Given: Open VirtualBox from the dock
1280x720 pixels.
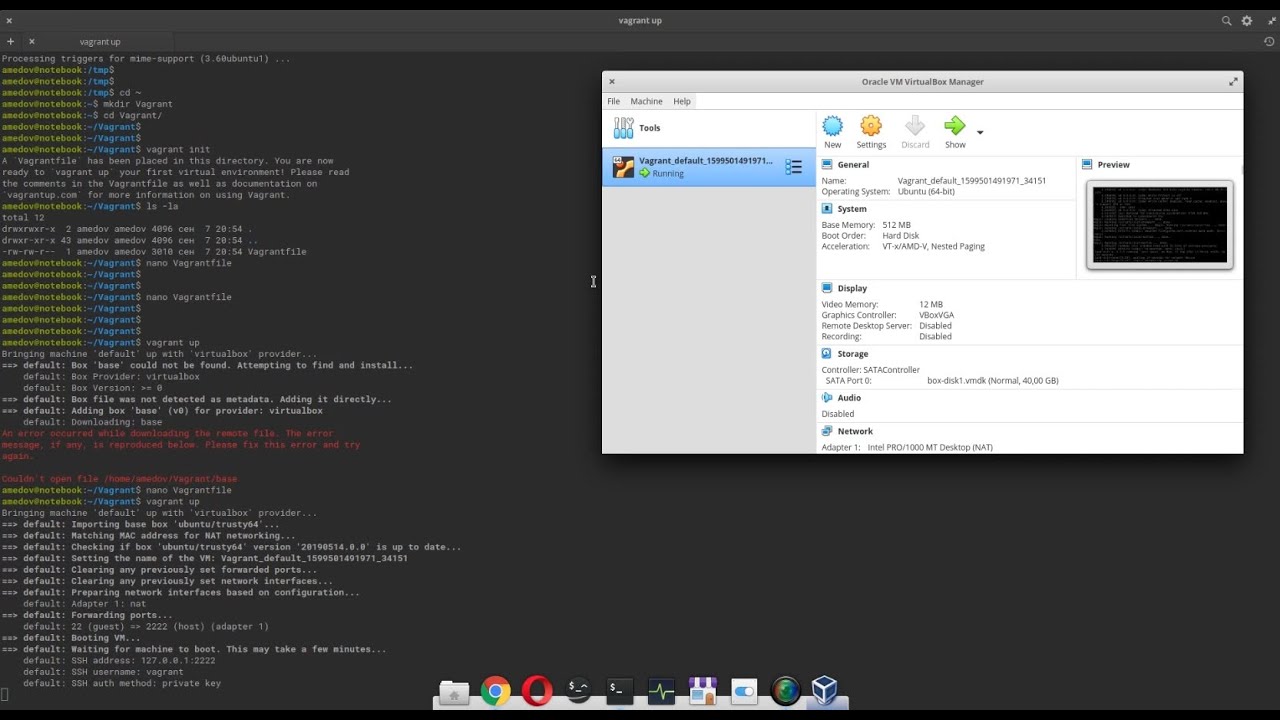Looking at the screenshot, I should [824, 690].
